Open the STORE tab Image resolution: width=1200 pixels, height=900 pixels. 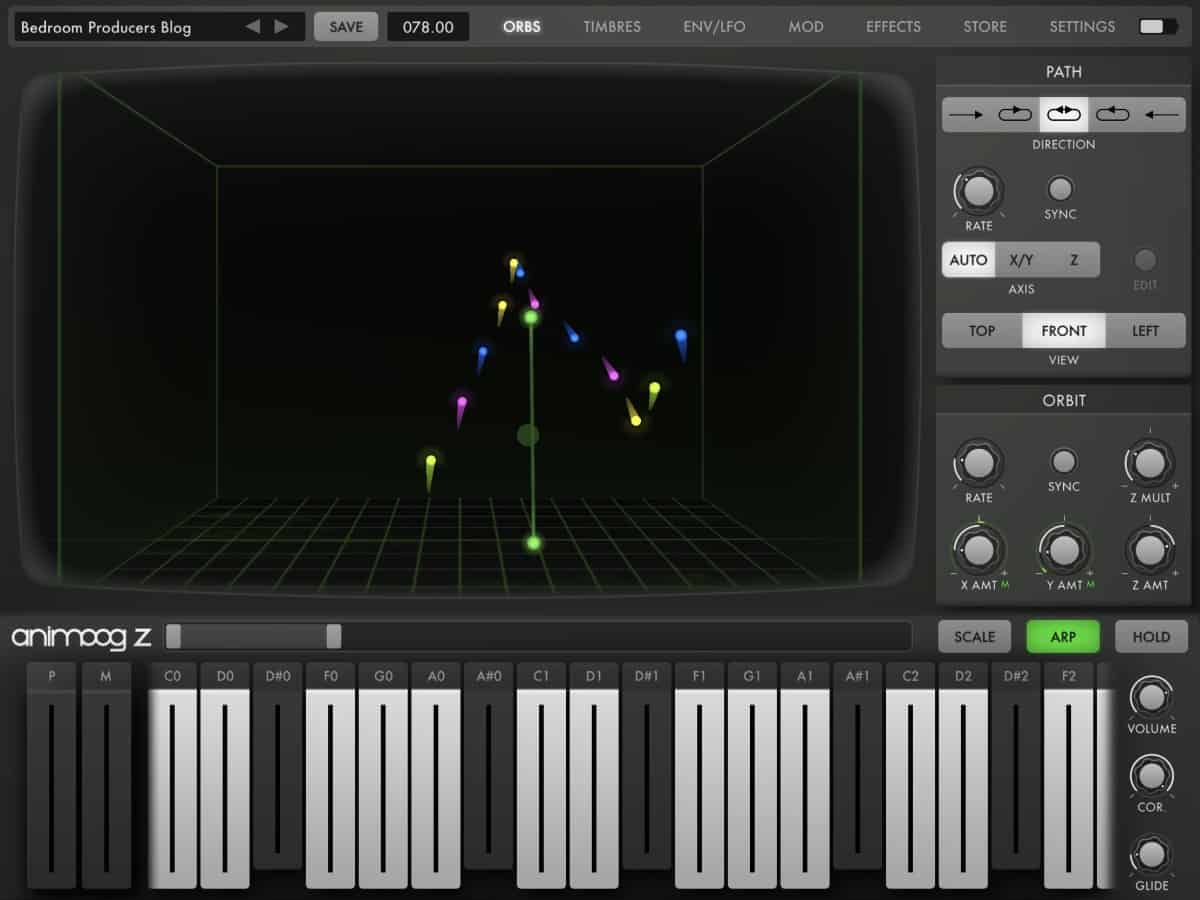[985, 27]
